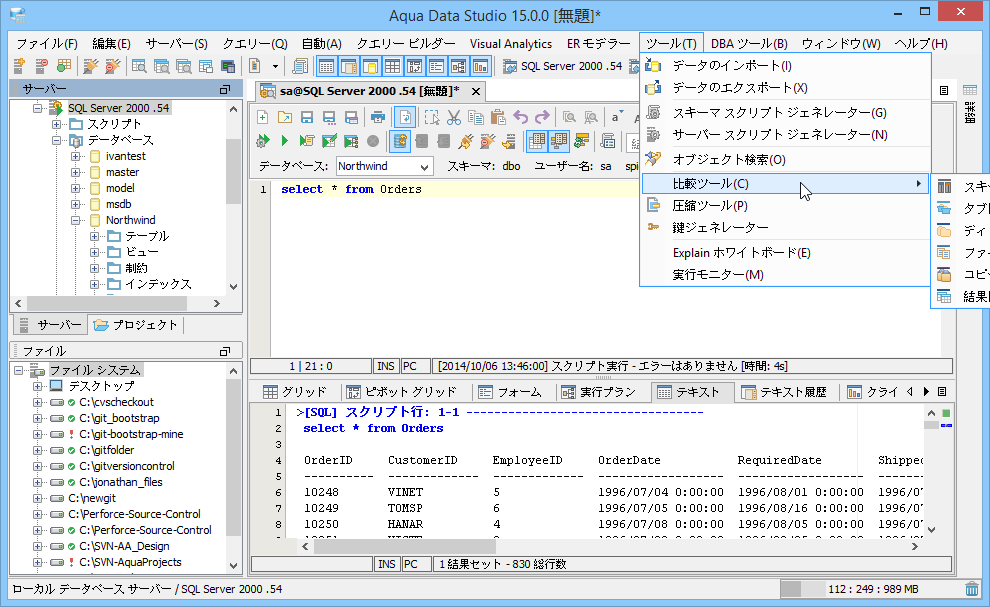The height and width of the screenshot is (607, 990).
Task: Collapse the Northwind database node
Action: (x=75, y=220)
